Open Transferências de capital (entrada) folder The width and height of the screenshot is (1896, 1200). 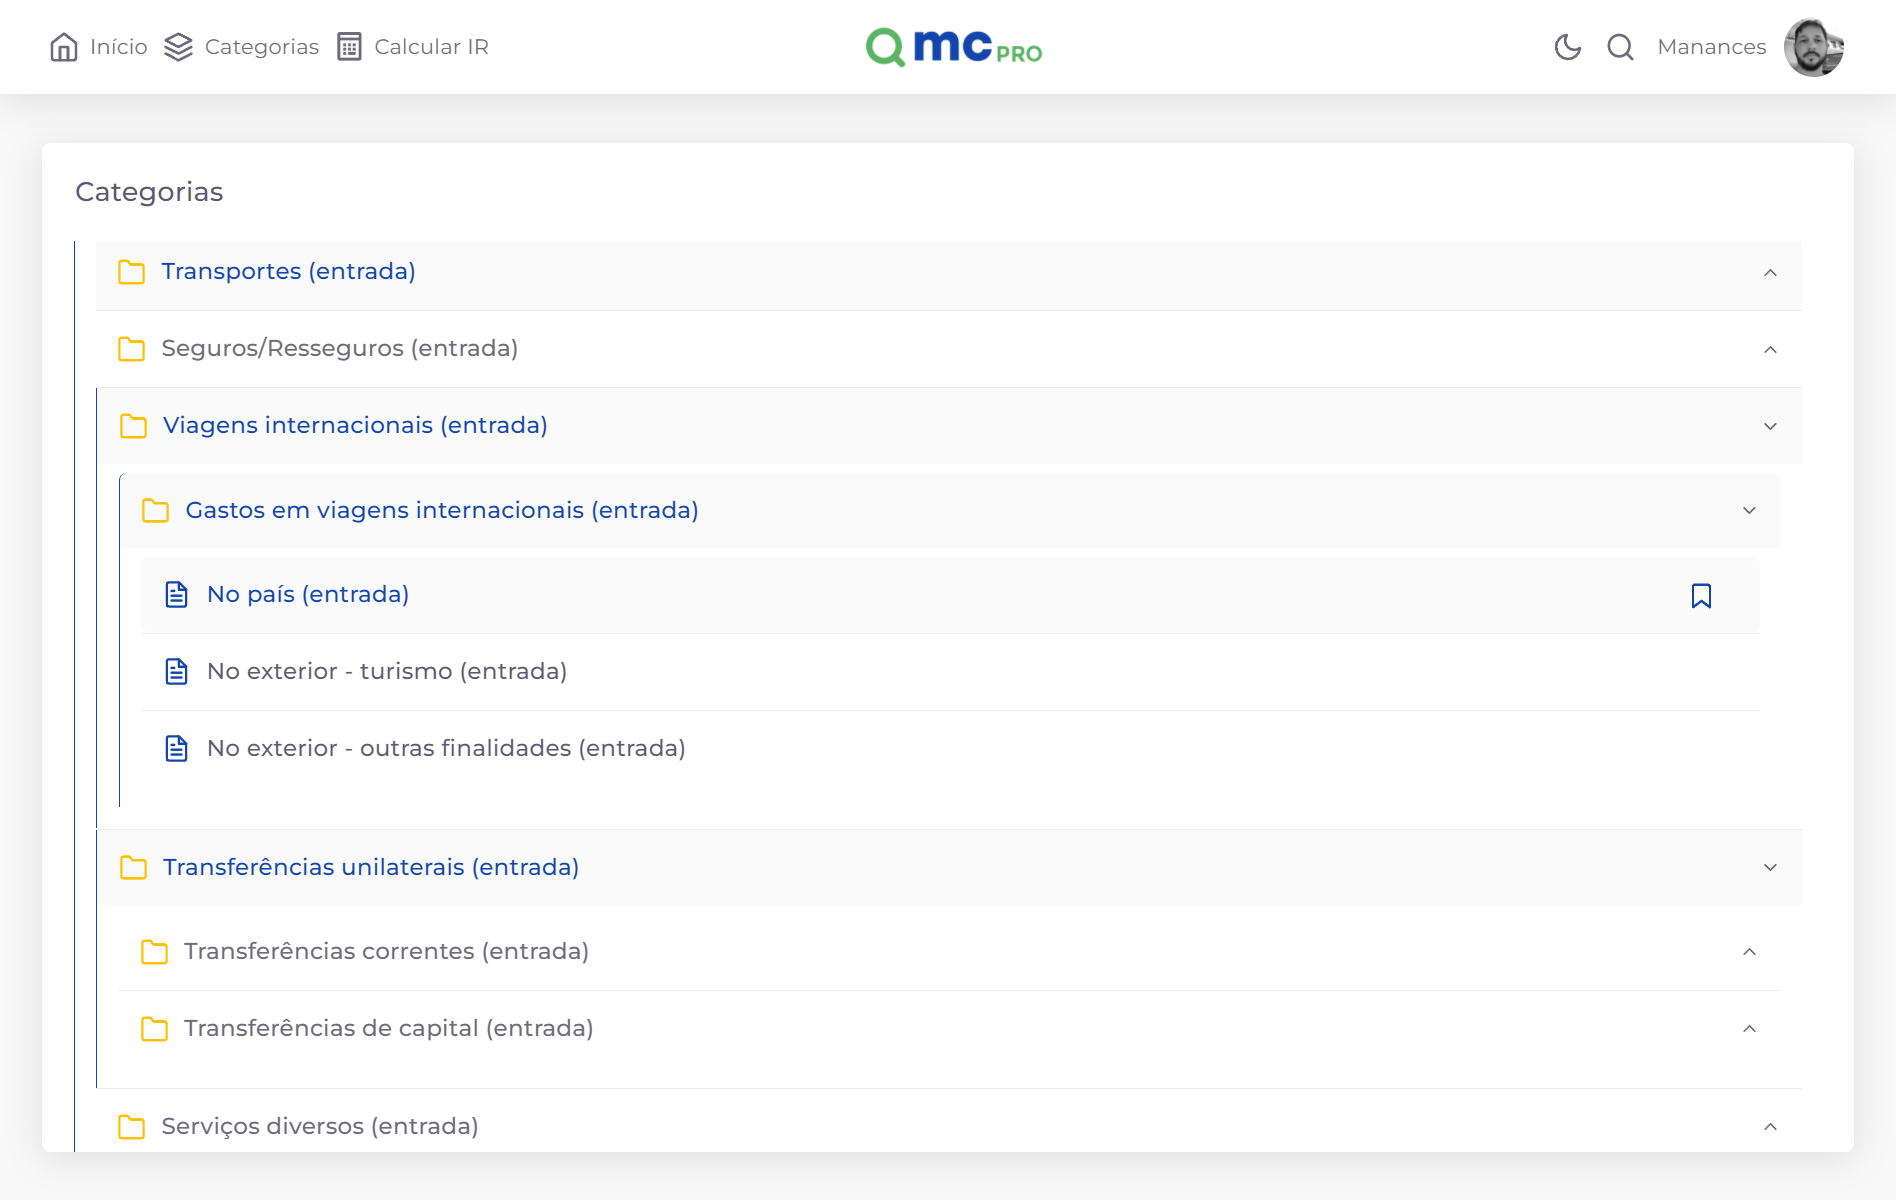click(x=388, y=1028)
